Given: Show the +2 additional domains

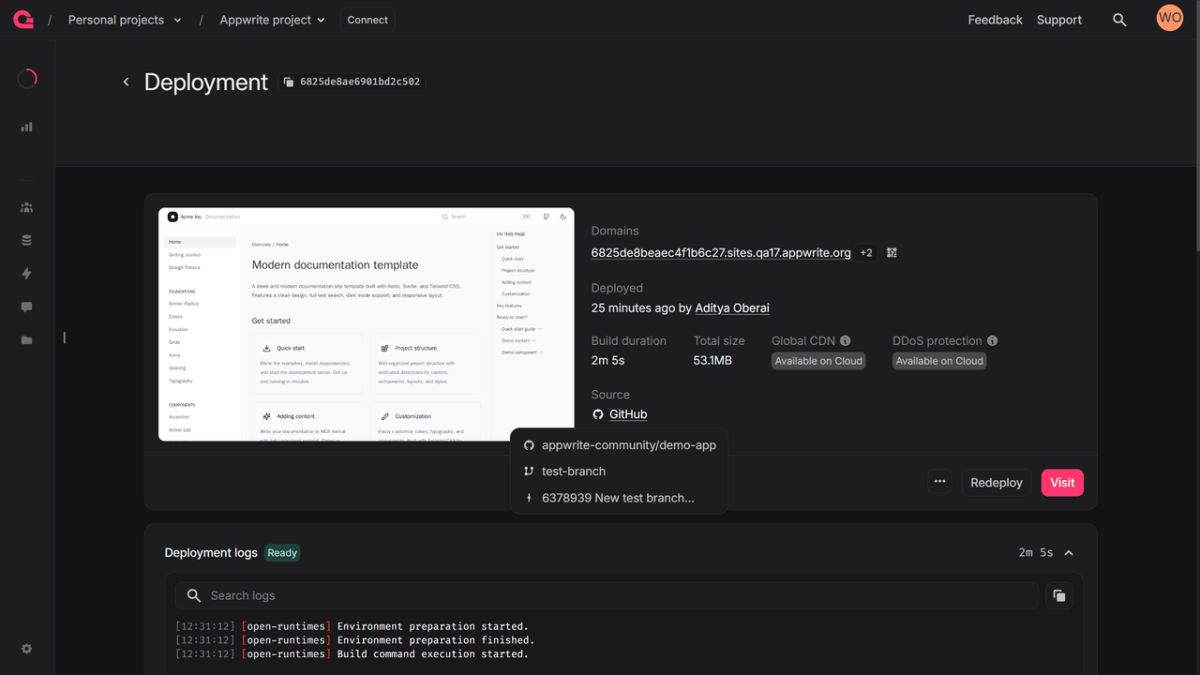Looking at the screenshot, I should click(866, 253).
